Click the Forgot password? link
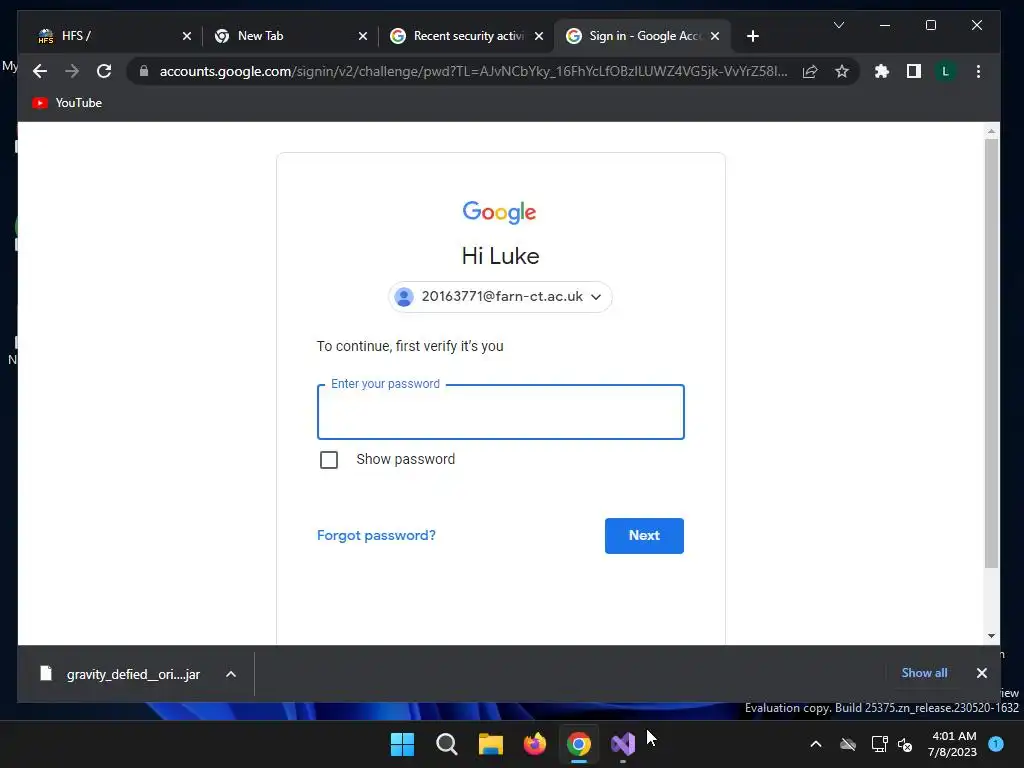1024x768 pixels. [x=376, y=536]
